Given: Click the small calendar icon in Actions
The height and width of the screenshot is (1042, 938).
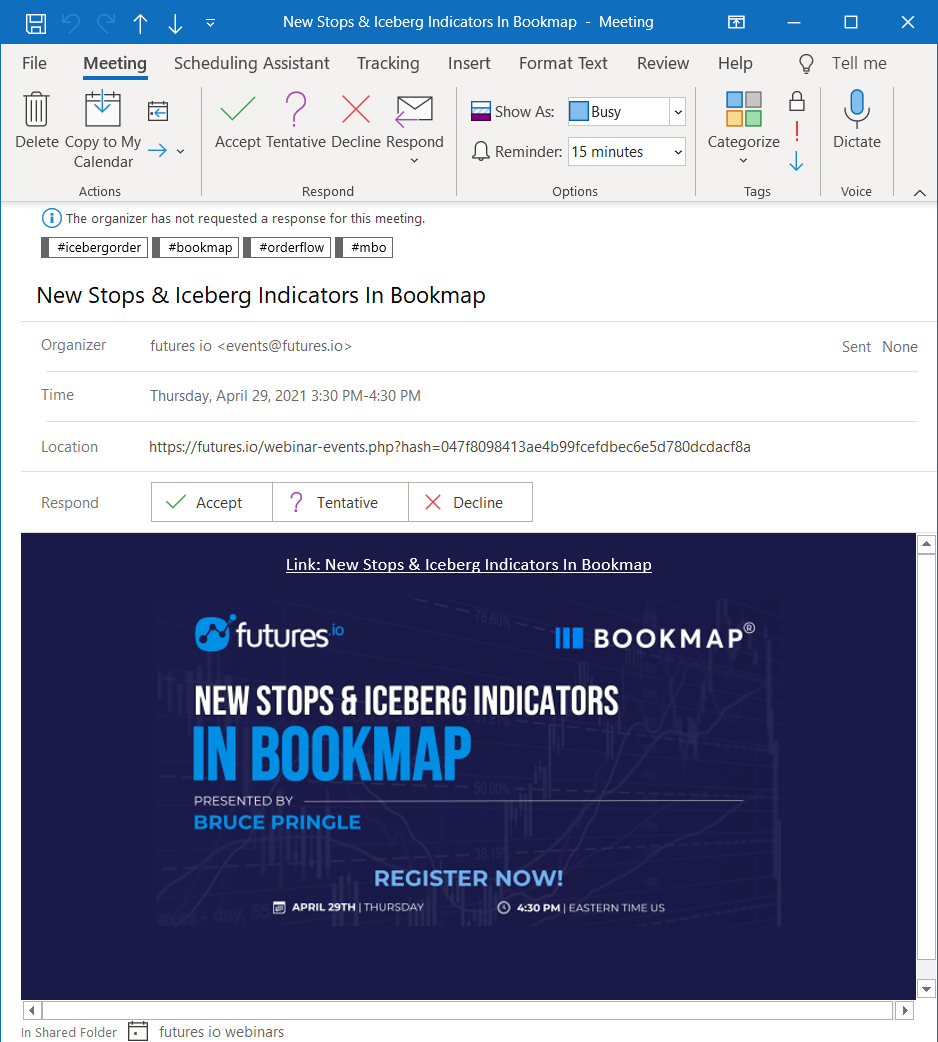Looking at the screenshot, I should coord(157,111).
